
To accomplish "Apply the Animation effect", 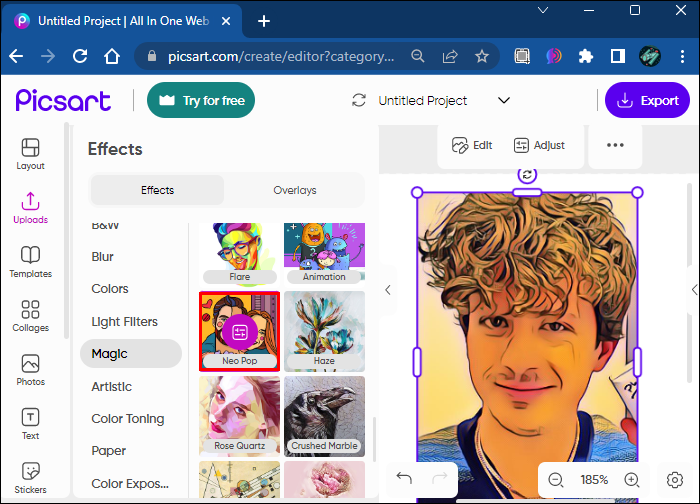I will point(325,254).
